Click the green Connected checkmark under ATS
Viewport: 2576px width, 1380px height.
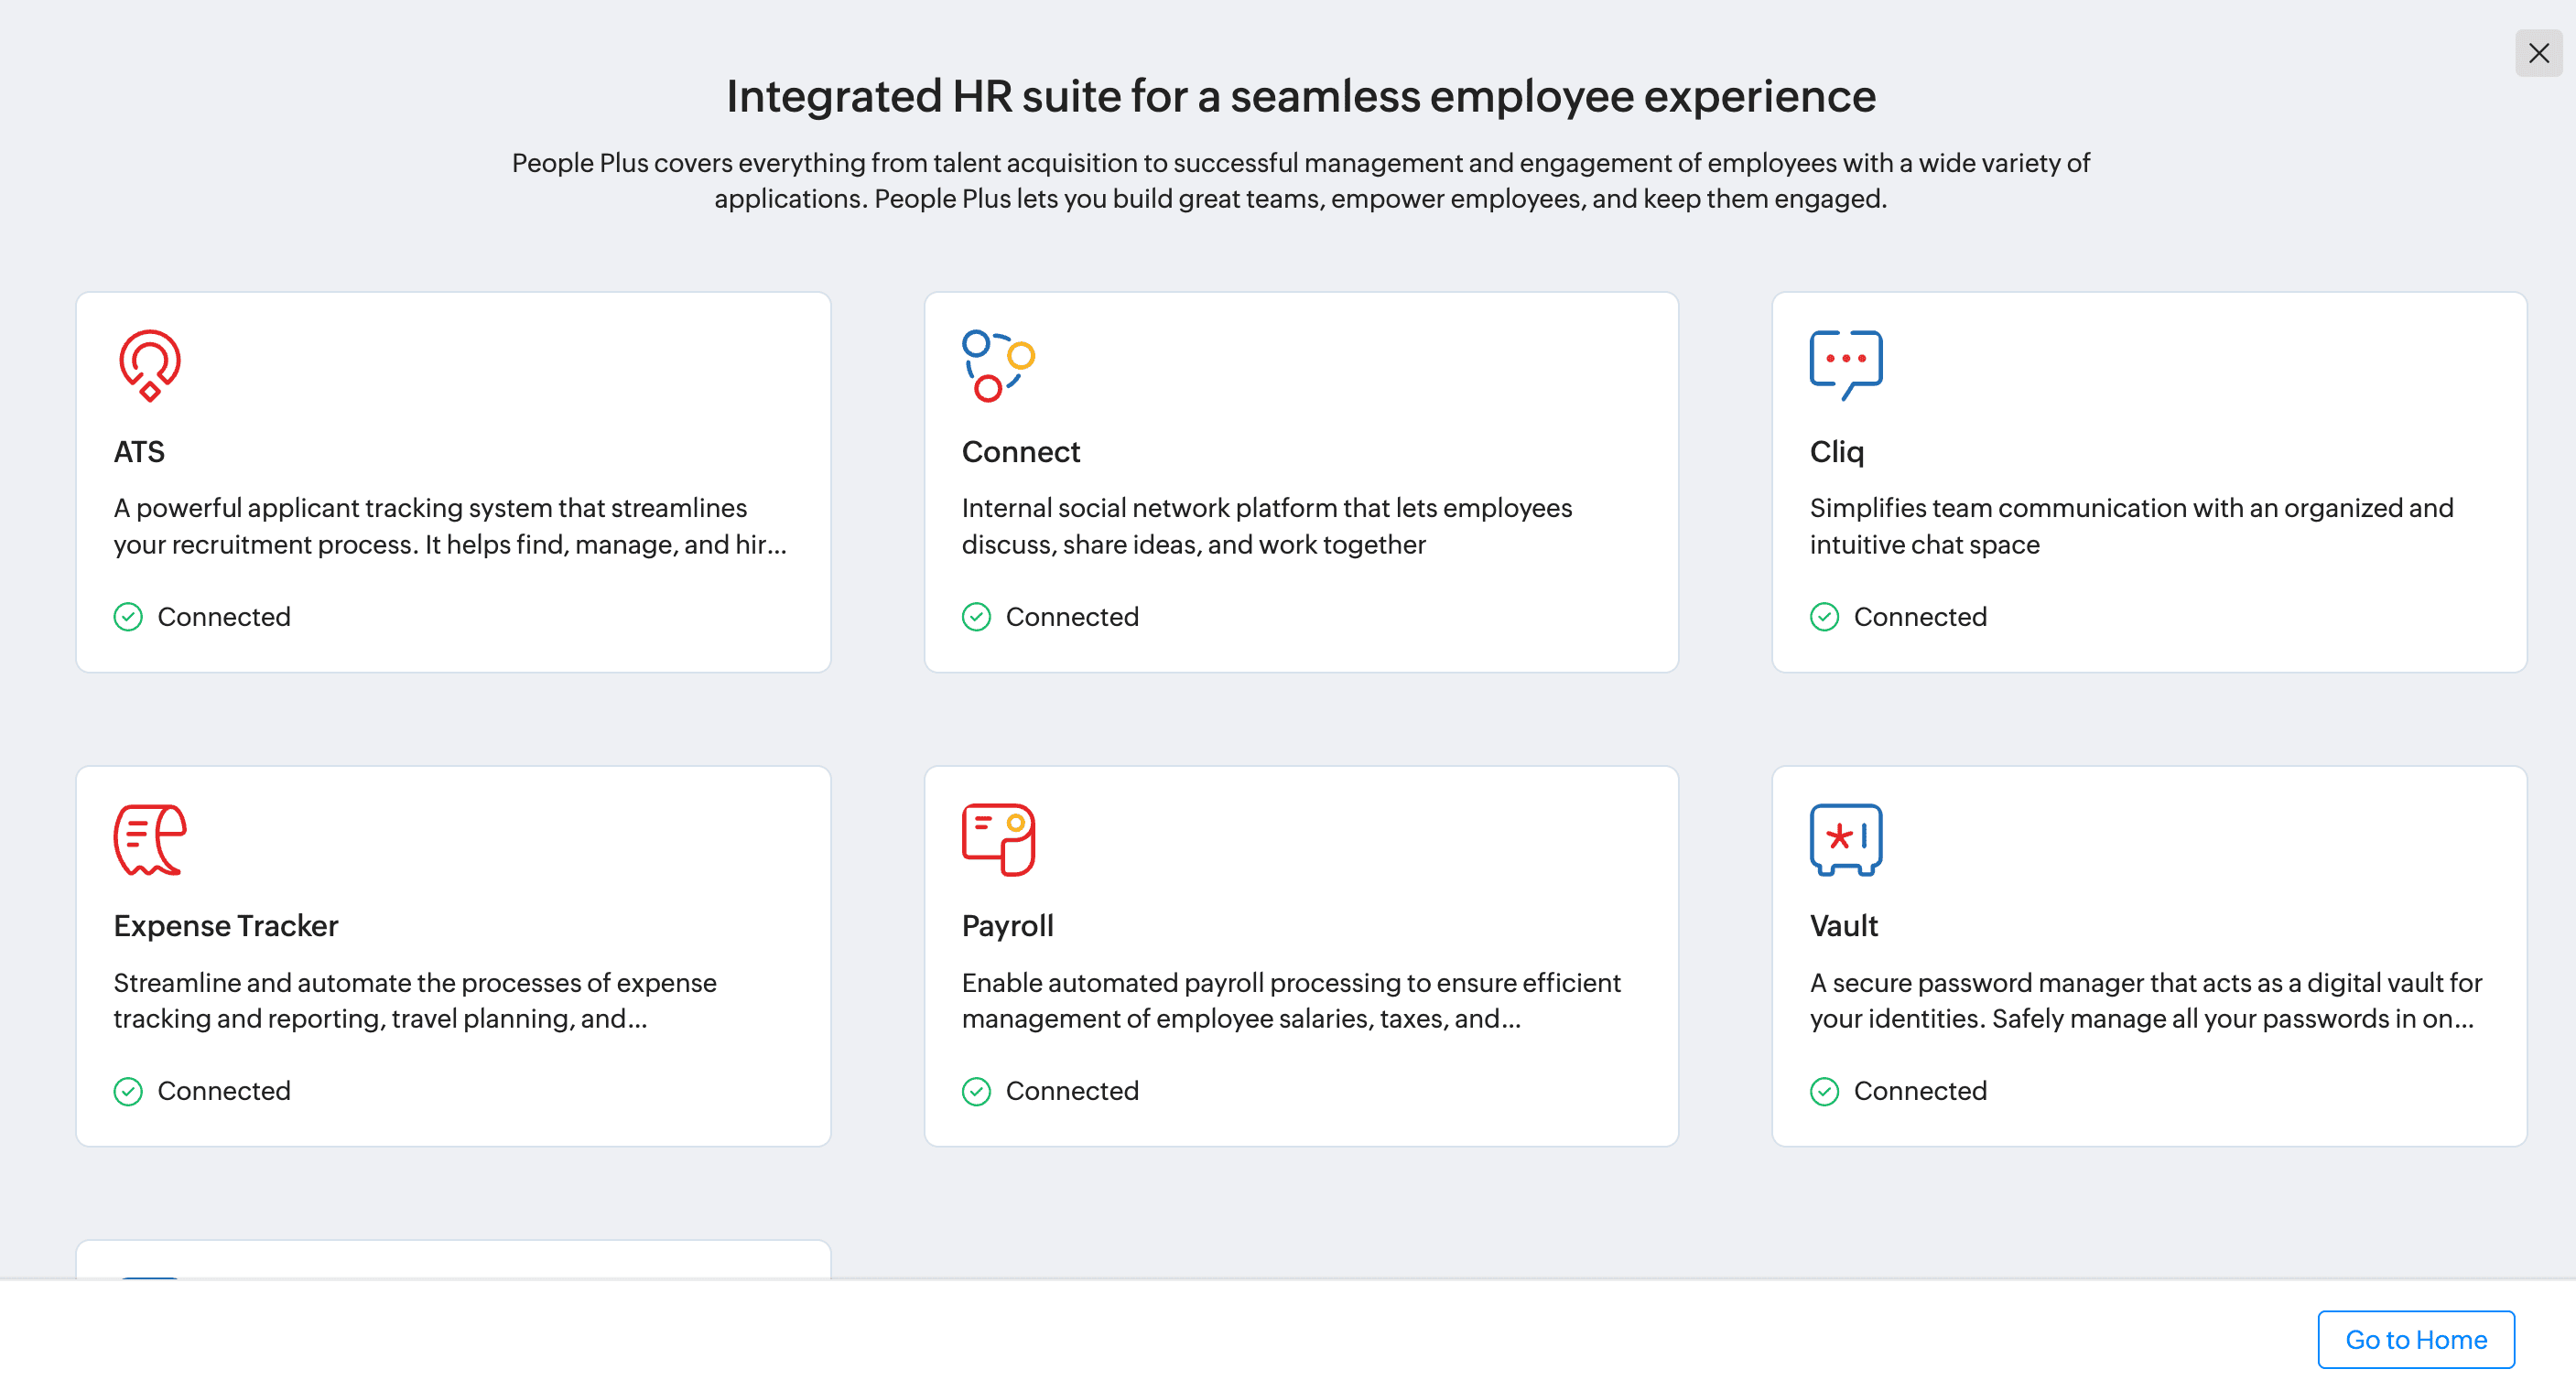pos(128,617)
